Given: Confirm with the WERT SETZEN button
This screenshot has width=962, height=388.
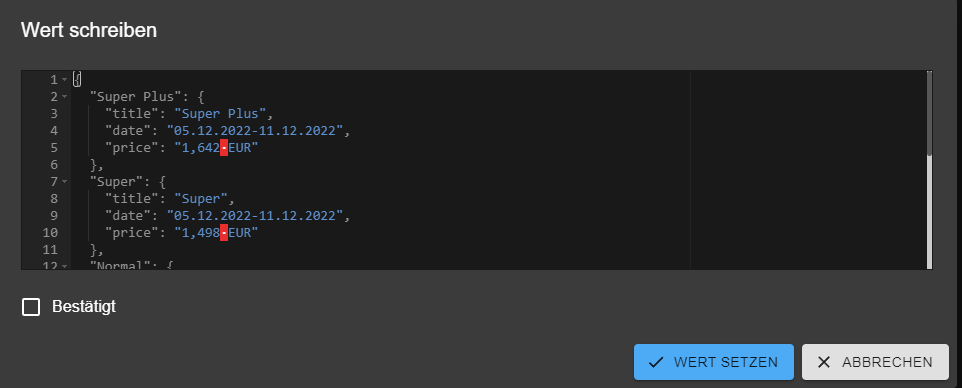Looking at the screenshot, I should (x=714, y=362).
